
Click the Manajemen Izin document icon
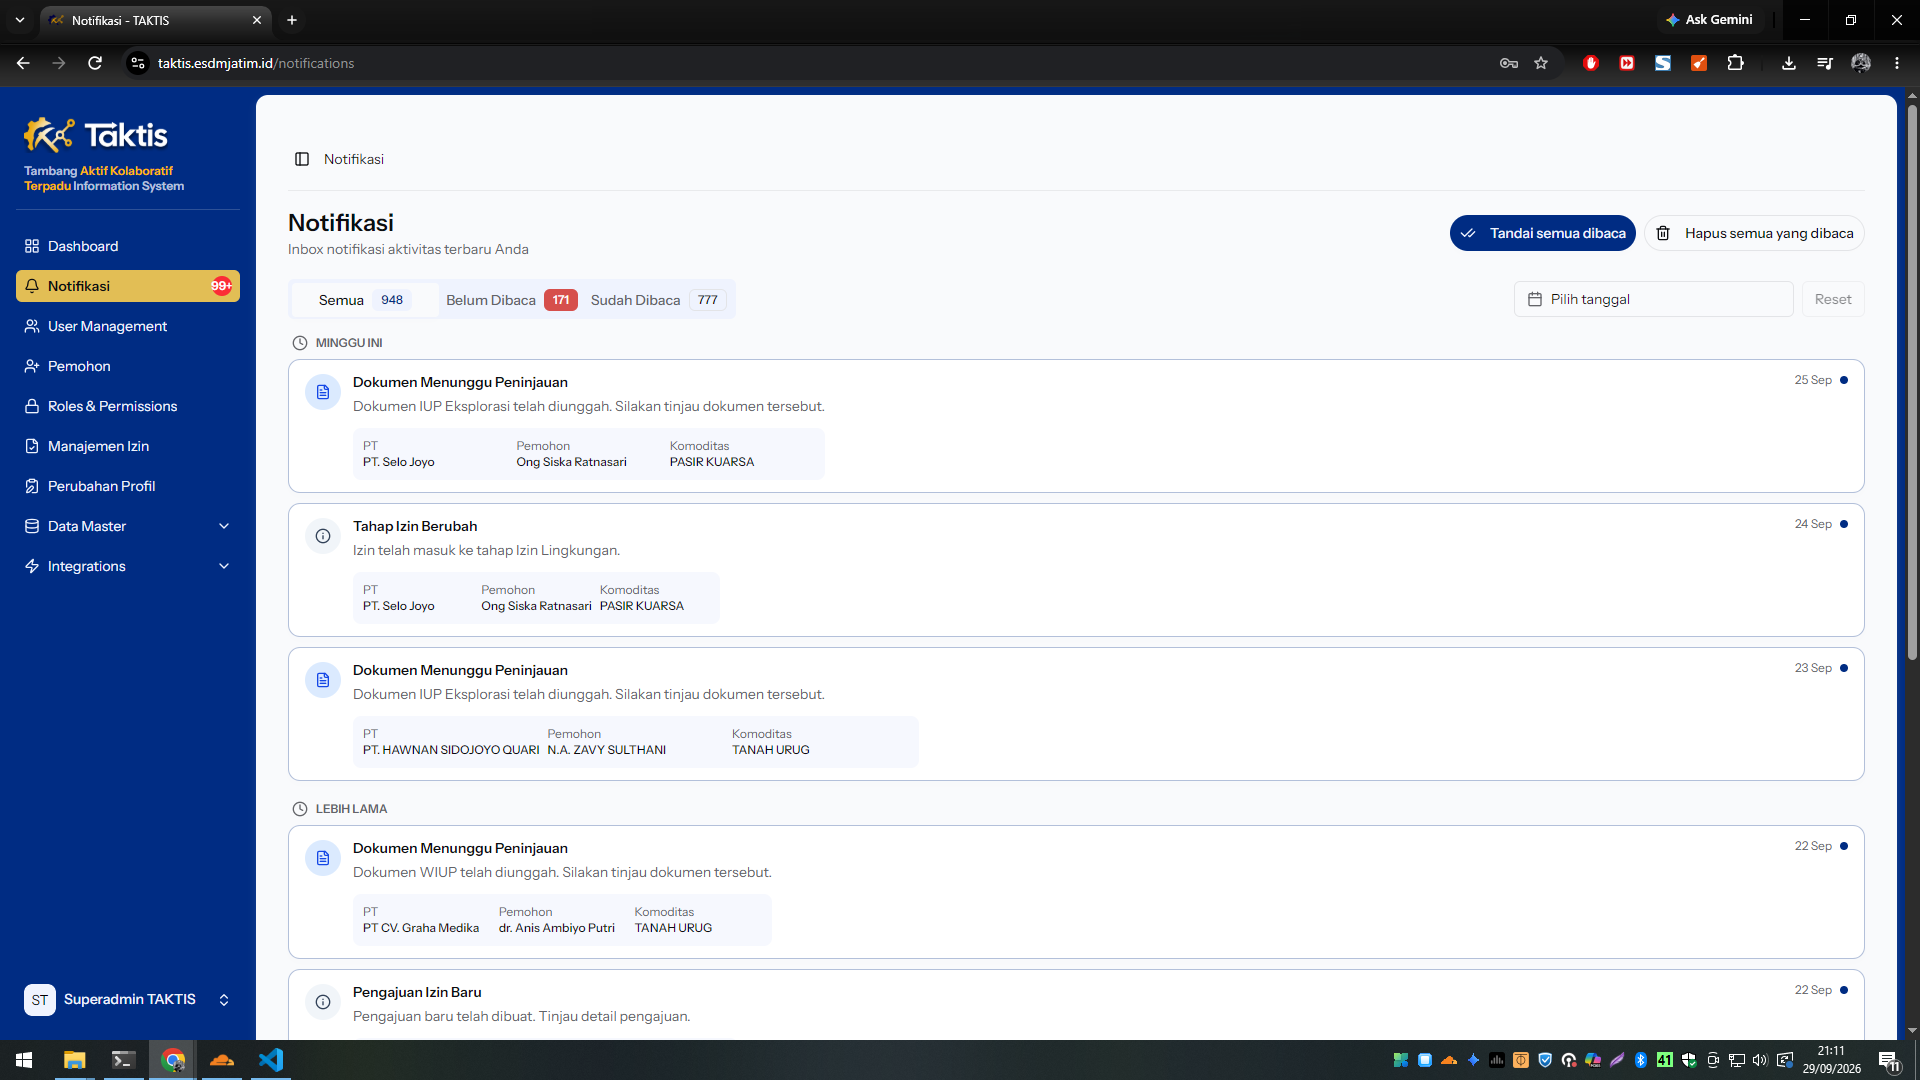click(x=32, y=446)
